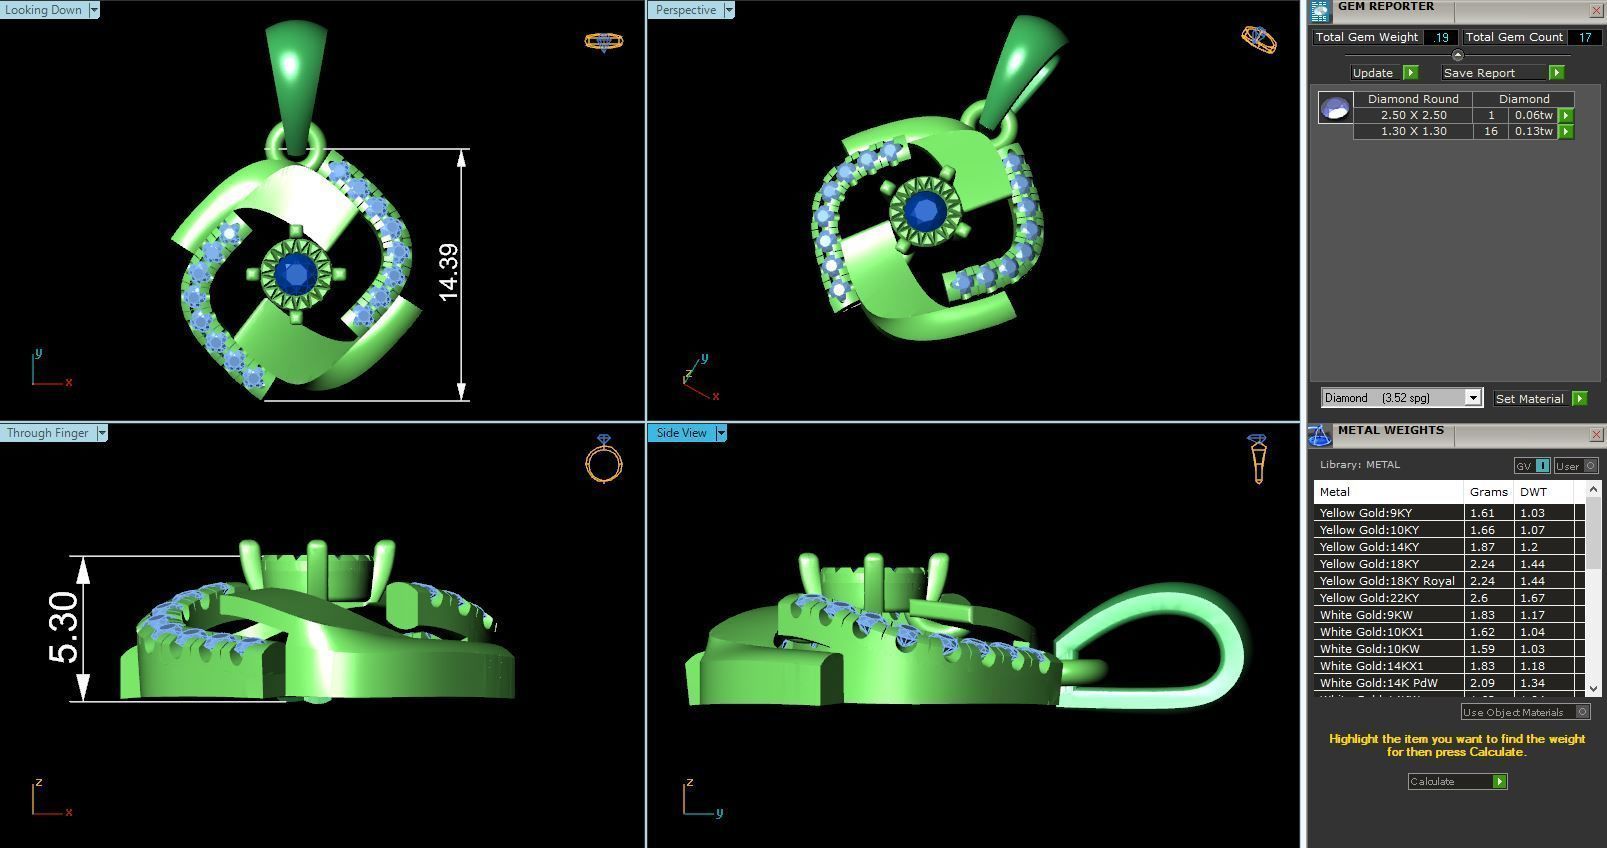Viewport: 1607px width, 848px height.
Task: Click green arrow next to Save Report
Action: coord(1556,72)
